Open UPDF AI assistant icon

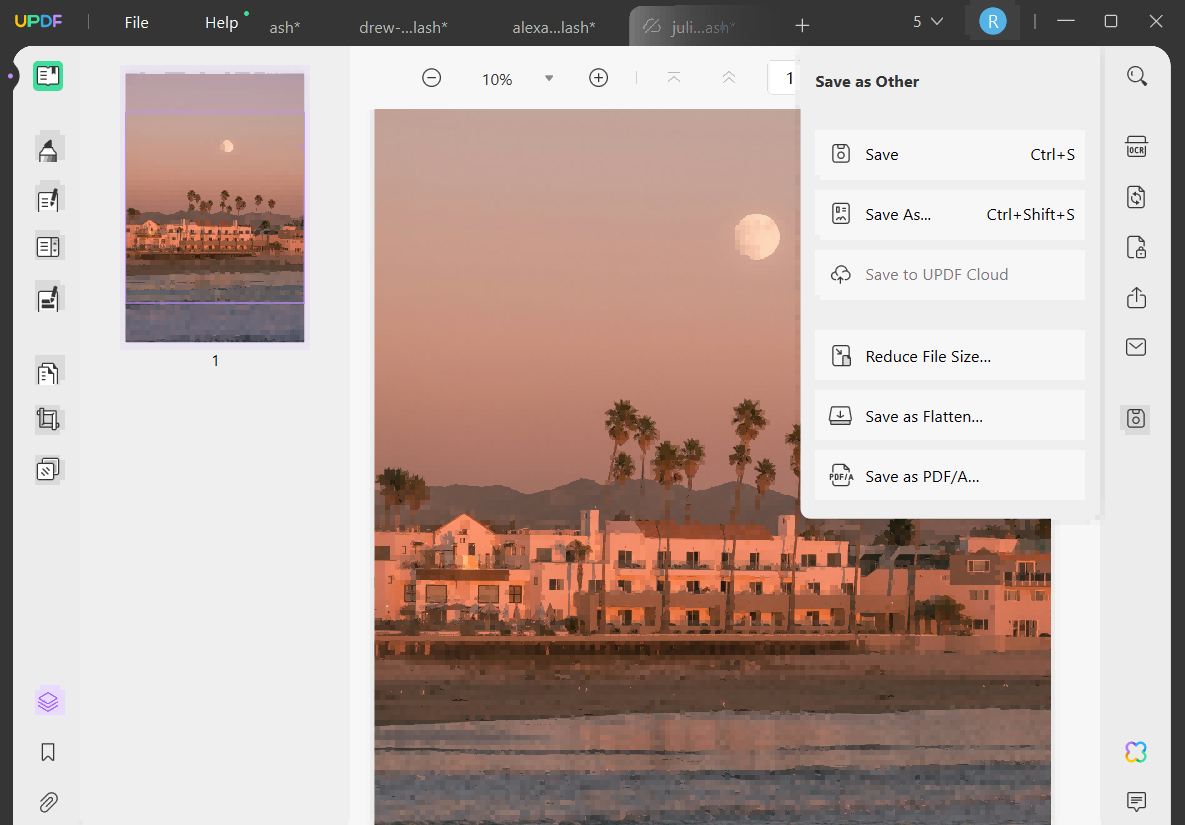point(1135,752)
